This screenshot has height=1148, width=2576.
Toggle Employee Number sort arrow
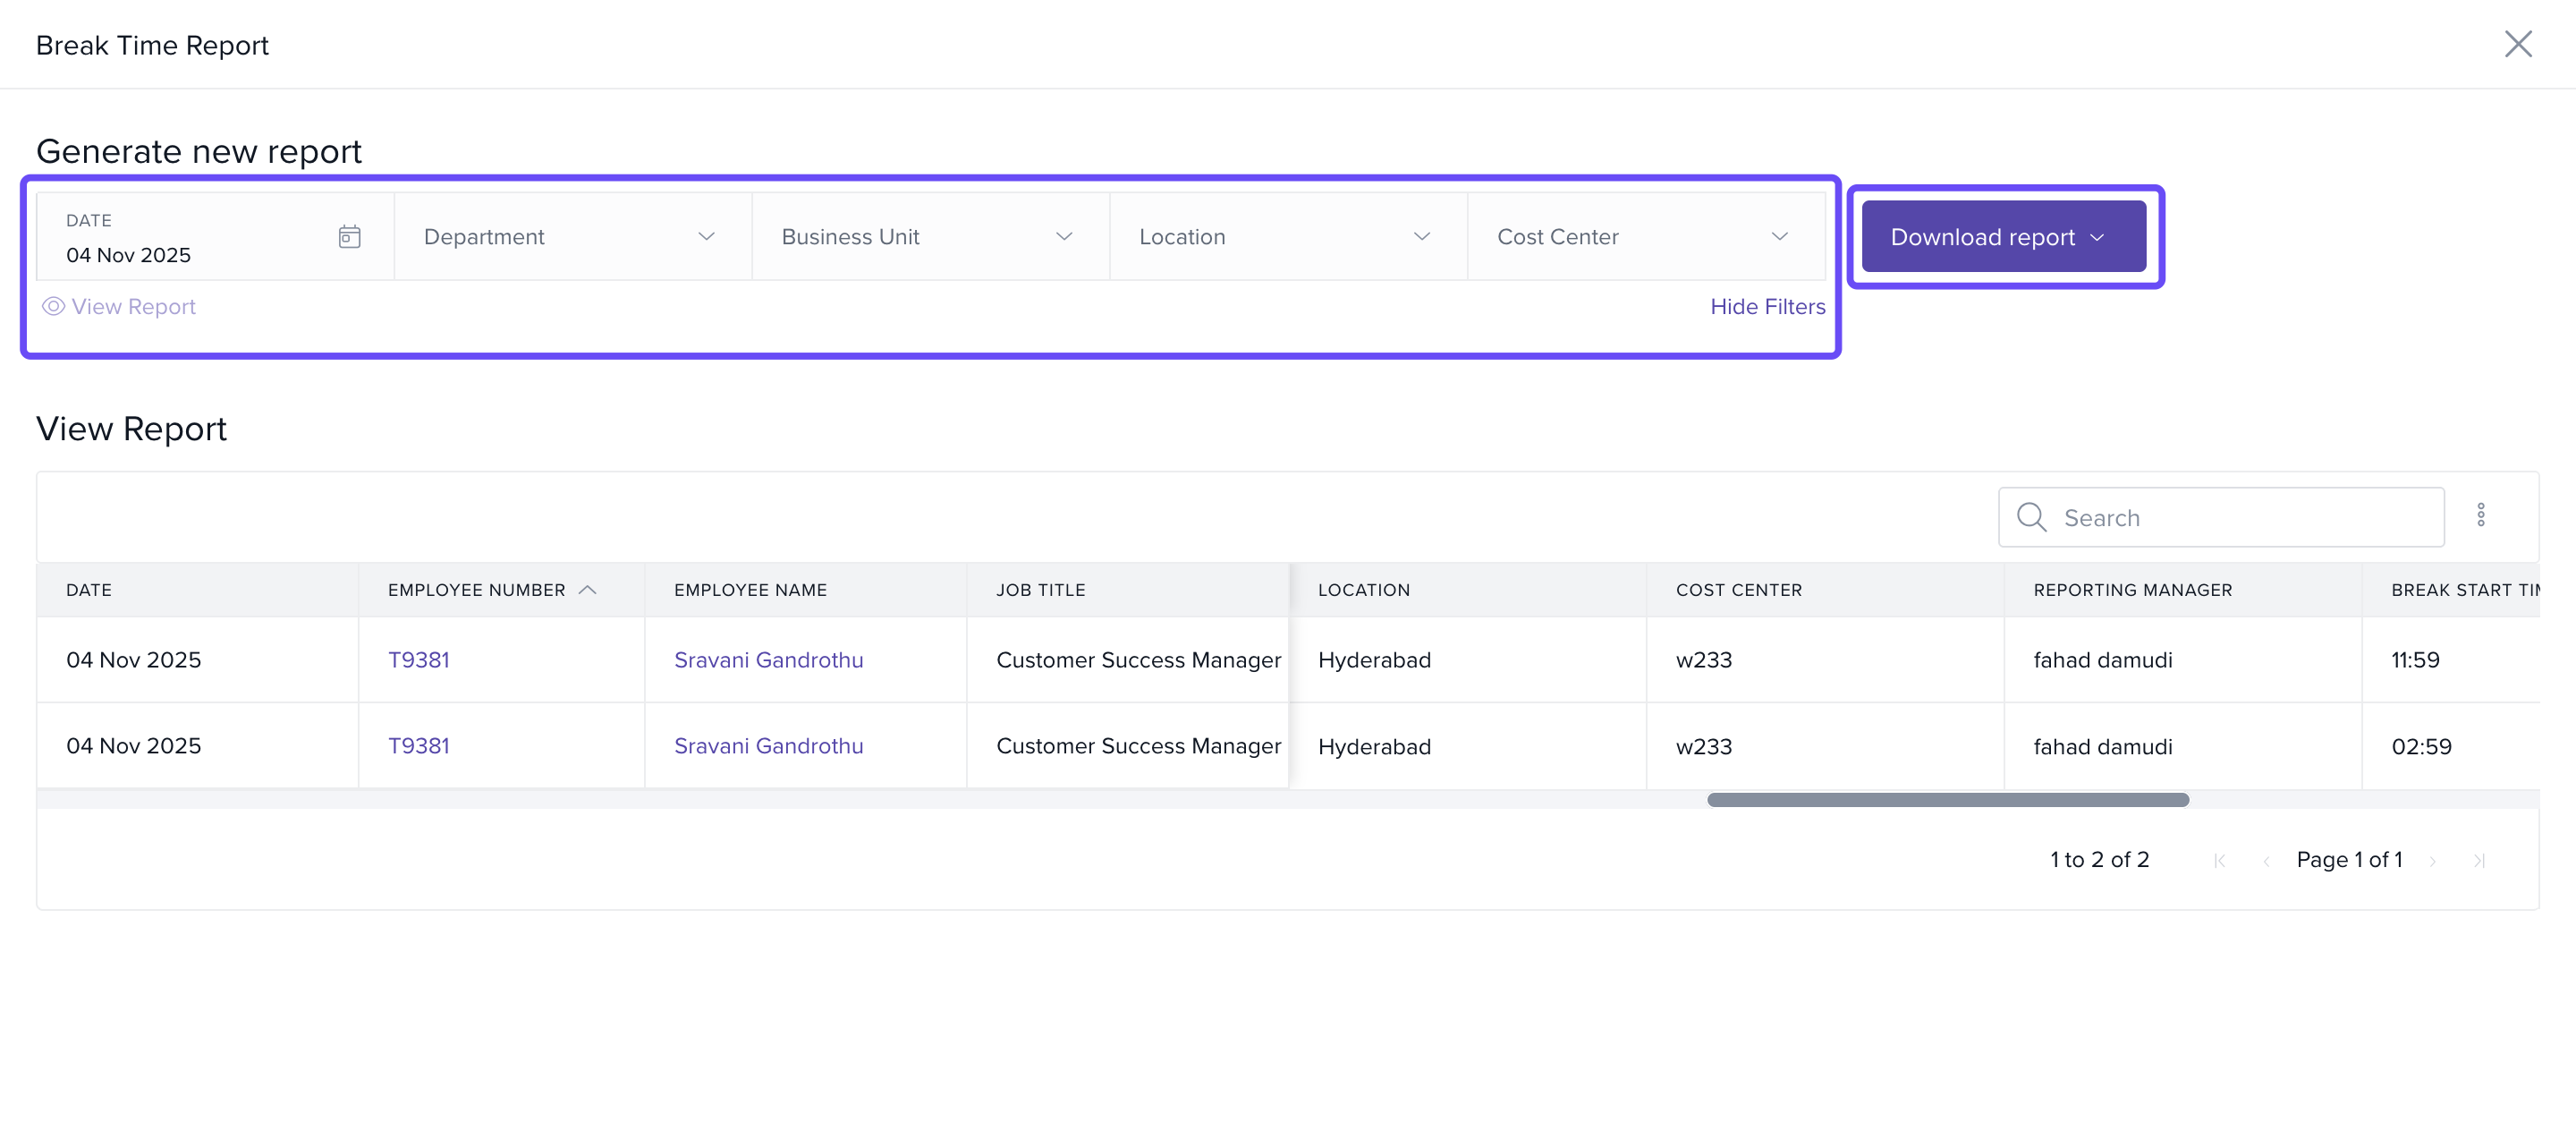coord(588,590)
